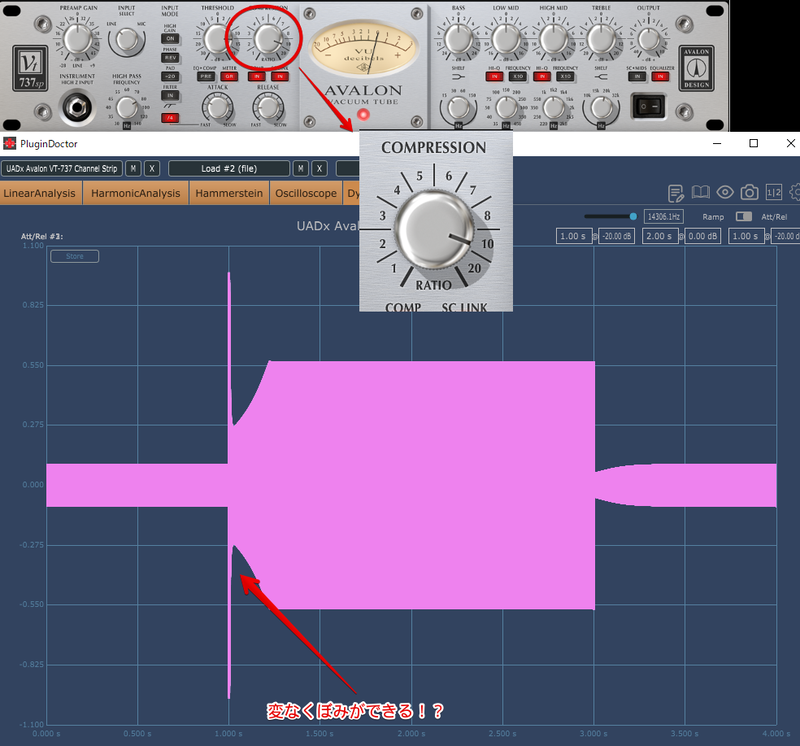Click the High Pass Frequency knob

127,108
